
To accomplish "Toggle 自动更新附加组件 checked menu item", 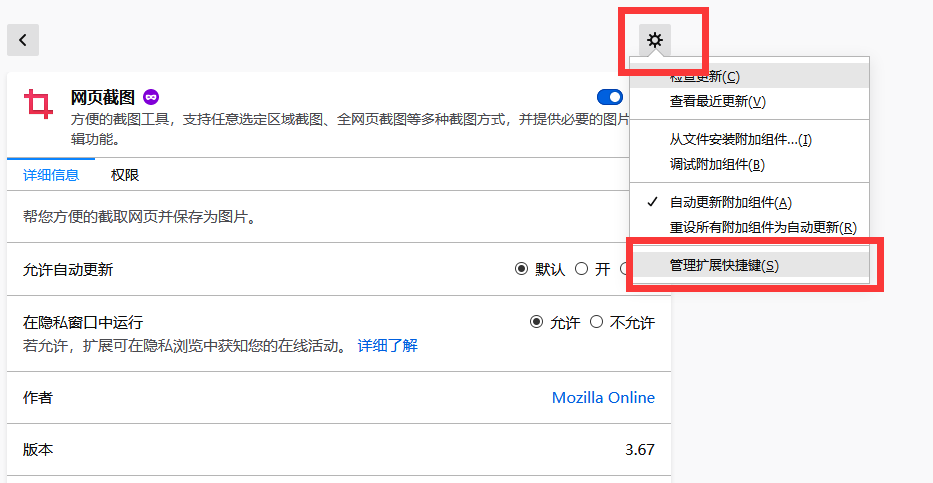I will click(x=750, y=203).
